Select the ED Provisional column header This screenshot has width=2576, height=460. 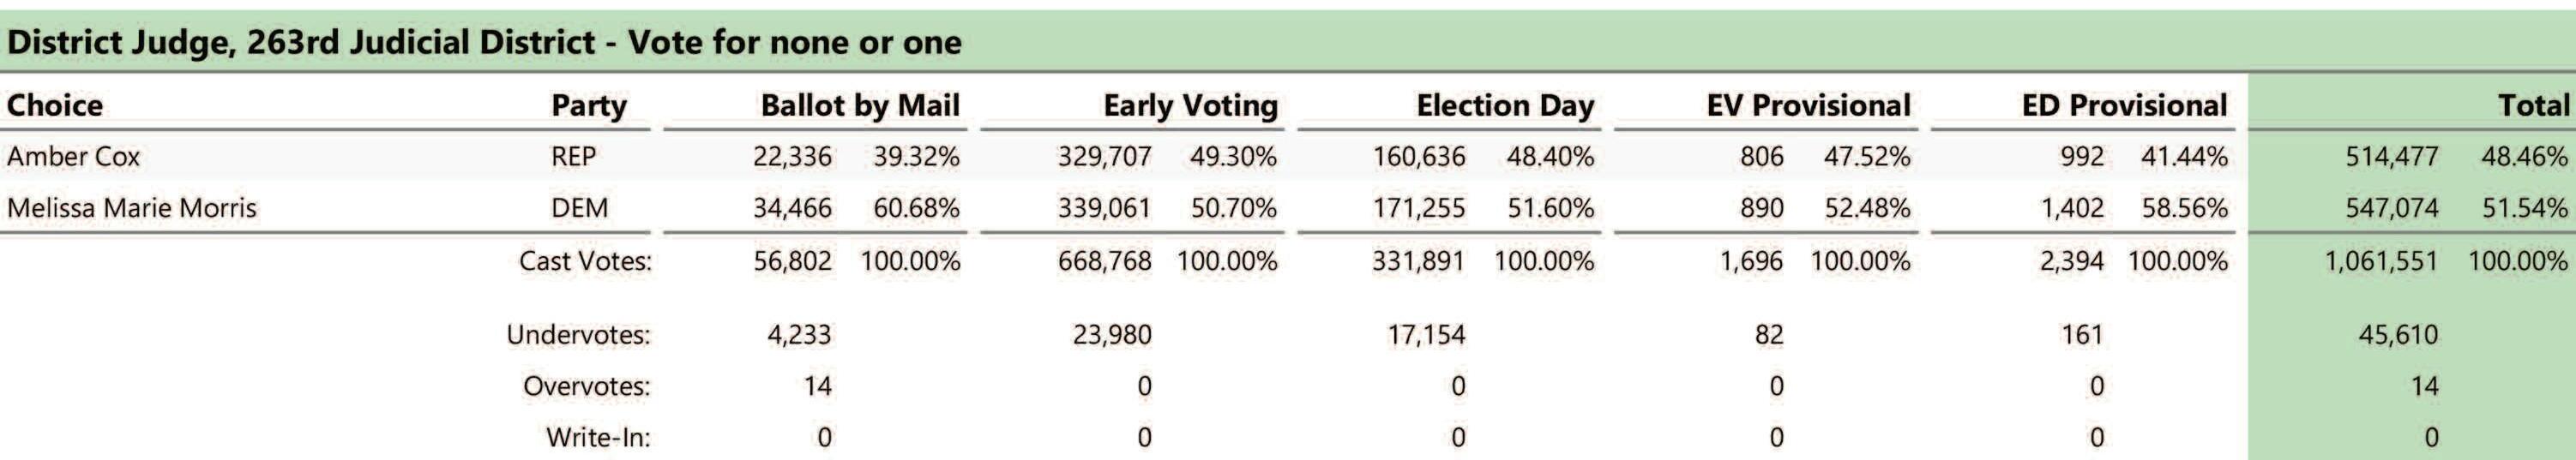click(x=2124, y=105)
